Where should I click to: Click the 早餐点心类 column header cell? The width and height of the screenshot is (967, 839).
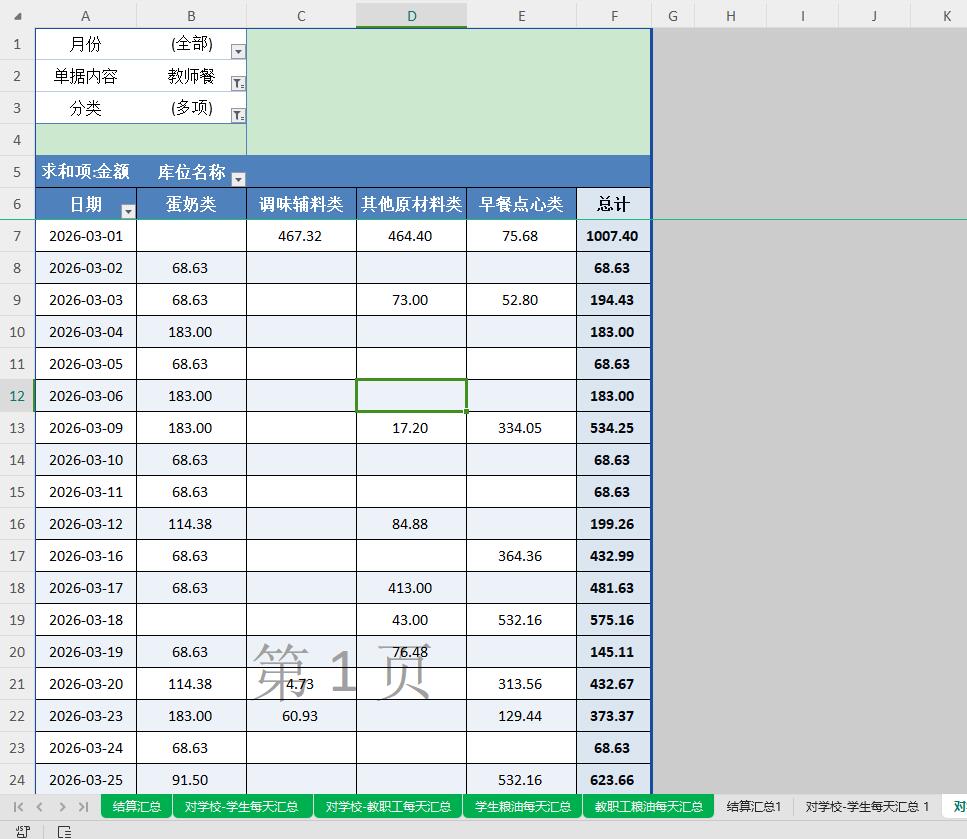click(x=522, y=204)
